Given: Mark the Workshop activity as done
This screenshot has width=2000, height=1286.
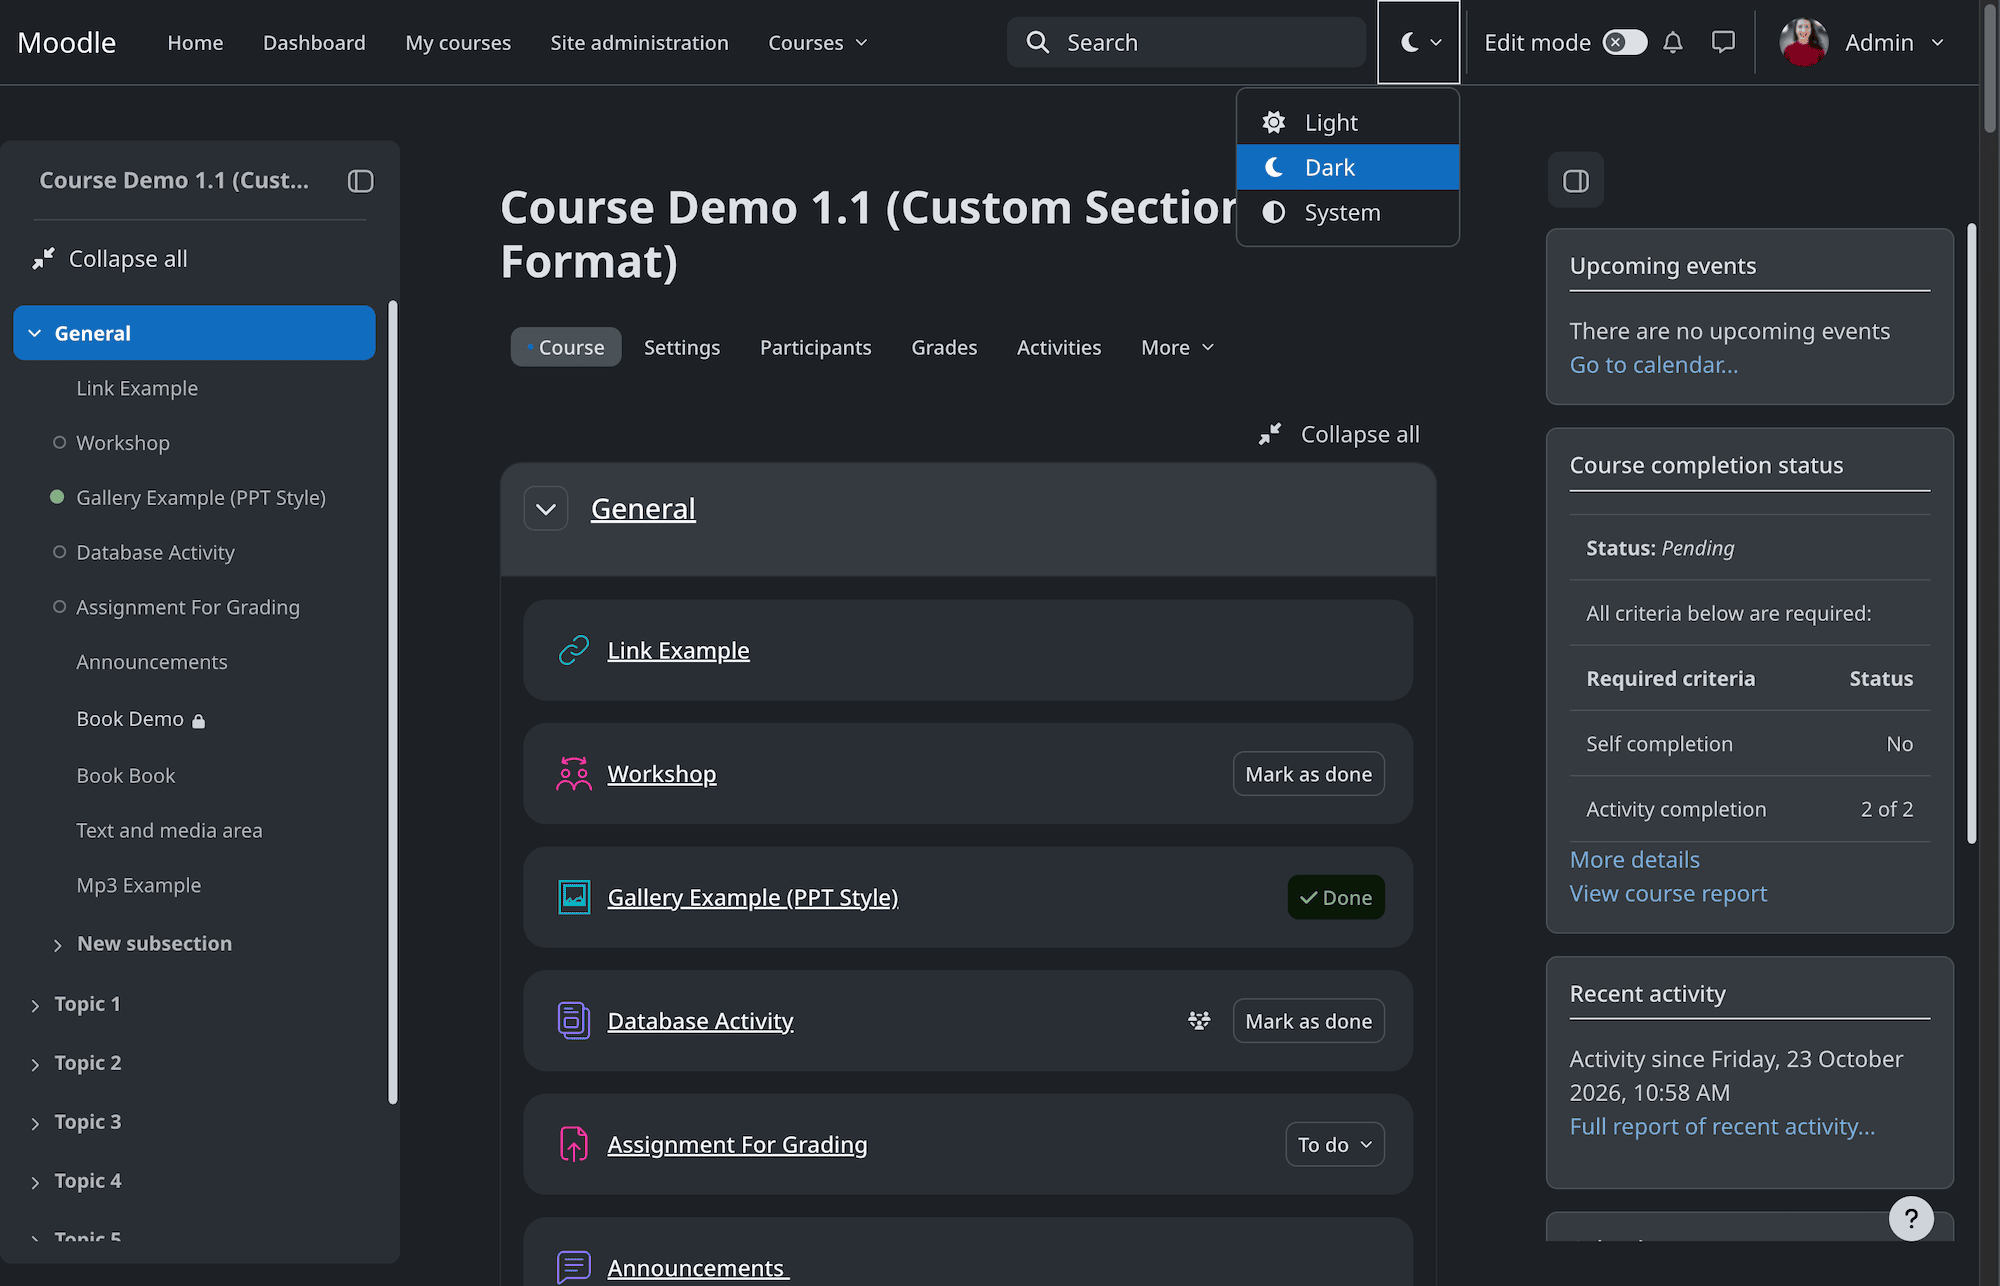Looking at the screenshot, I should [x=1308, y=774].
